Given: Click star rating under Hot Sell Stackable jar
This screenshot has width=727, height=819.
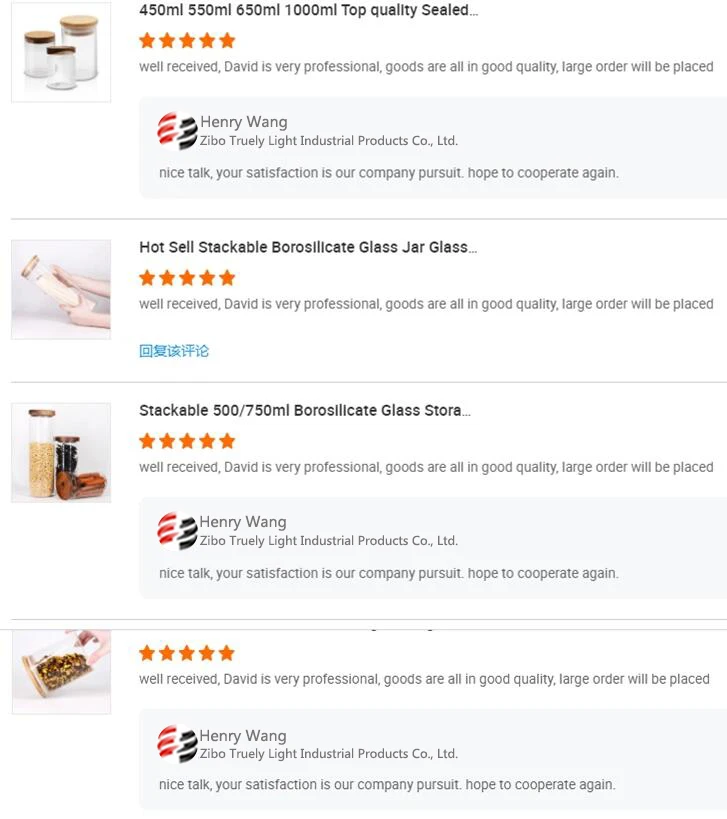Looking at the screenshot, I should [187, 278].
